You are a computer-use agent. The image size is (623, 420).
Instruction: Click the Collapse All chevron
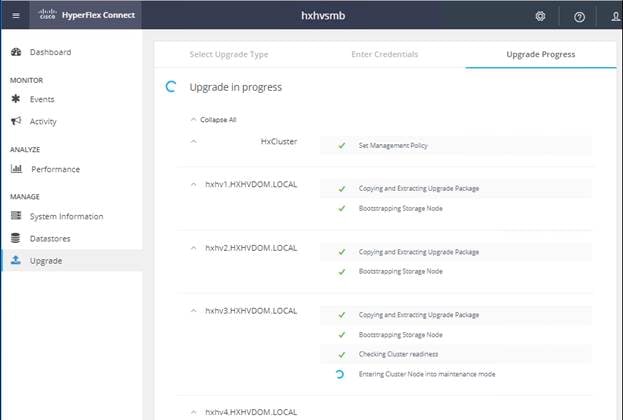pos(193,120)
